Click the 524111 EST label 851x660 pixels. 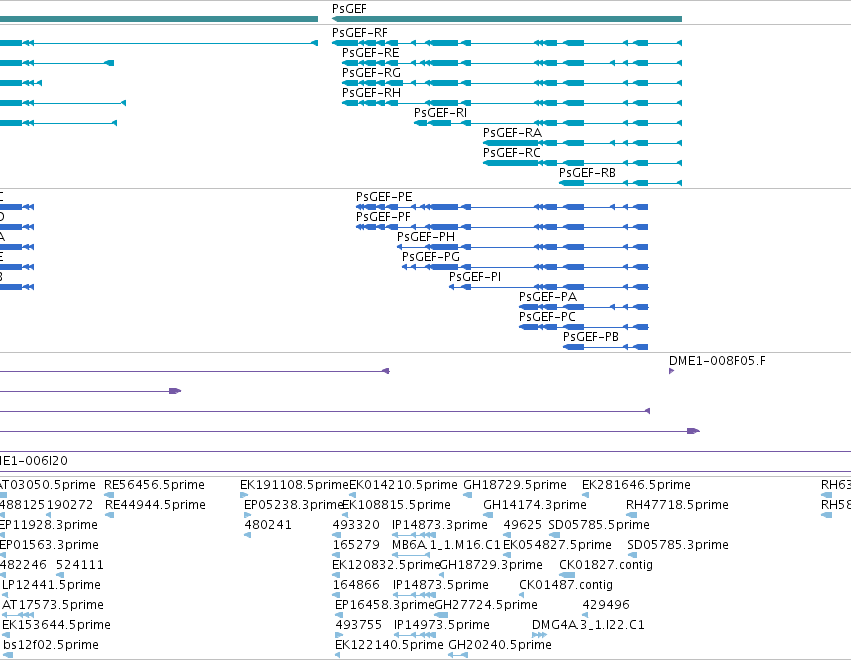pos(80,566)
